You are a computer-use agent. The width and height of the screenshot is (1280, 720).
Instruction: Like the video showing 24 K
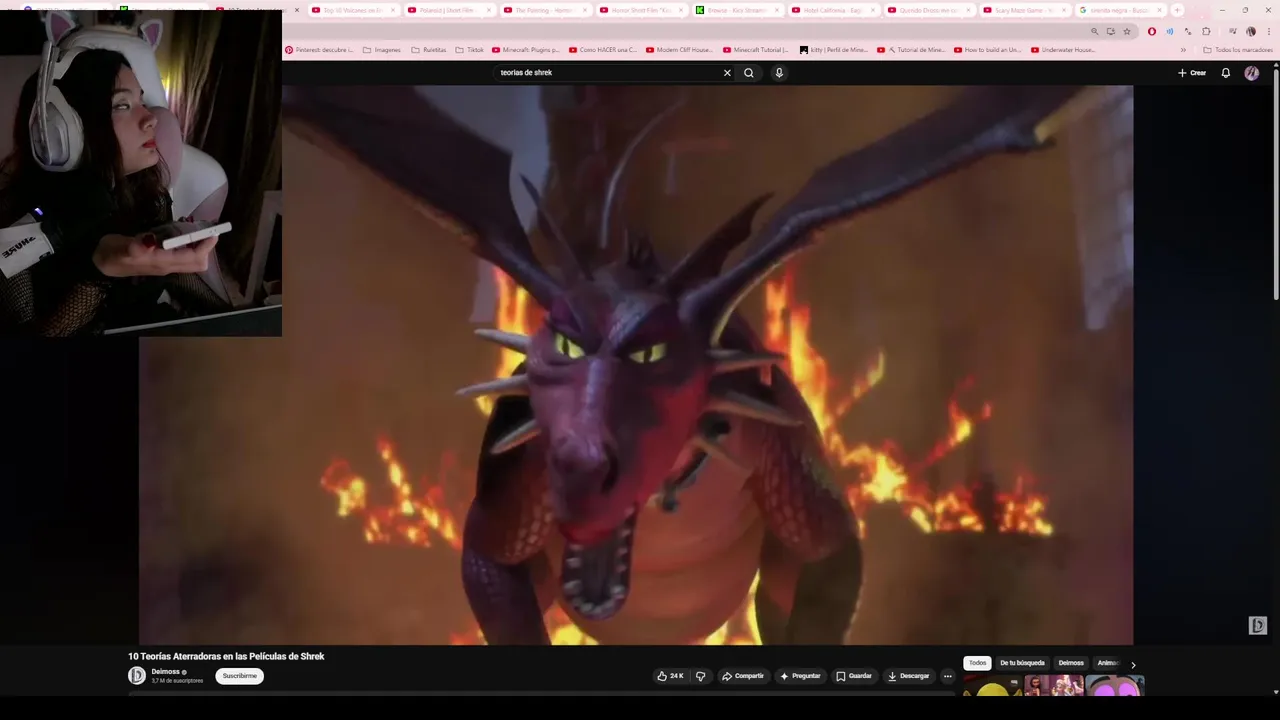point(670,676)
